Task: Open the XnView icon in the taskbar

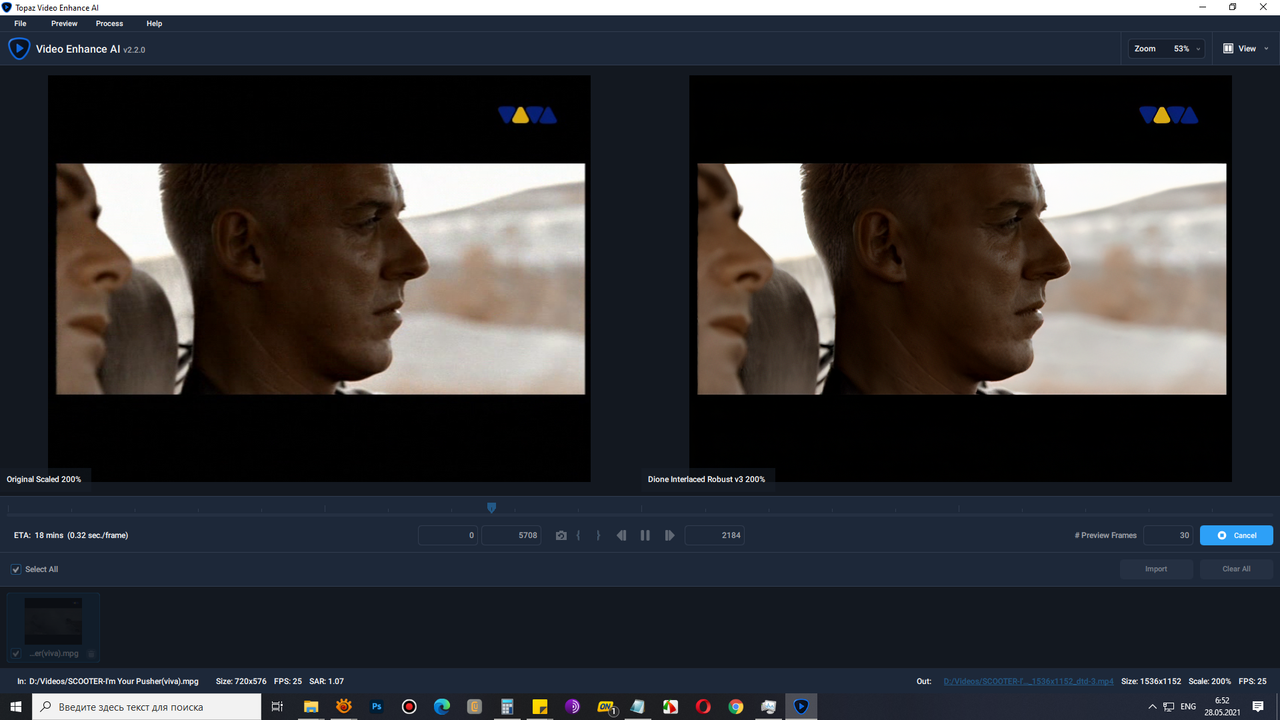Action: coord(344,707)
